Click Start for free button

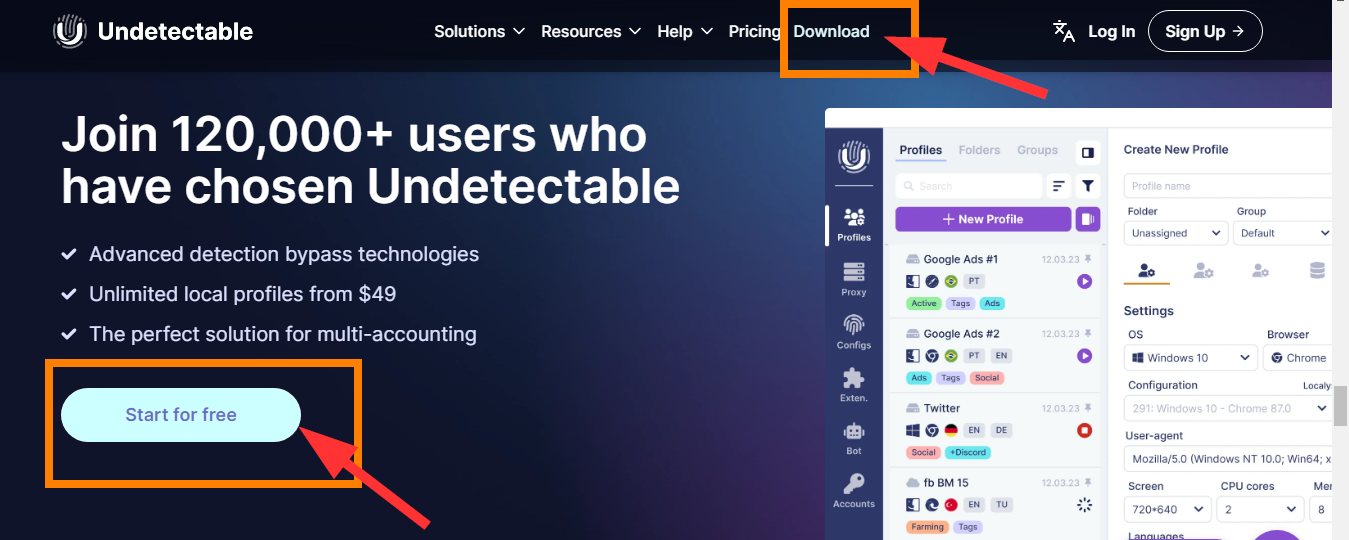pos(181,414)
